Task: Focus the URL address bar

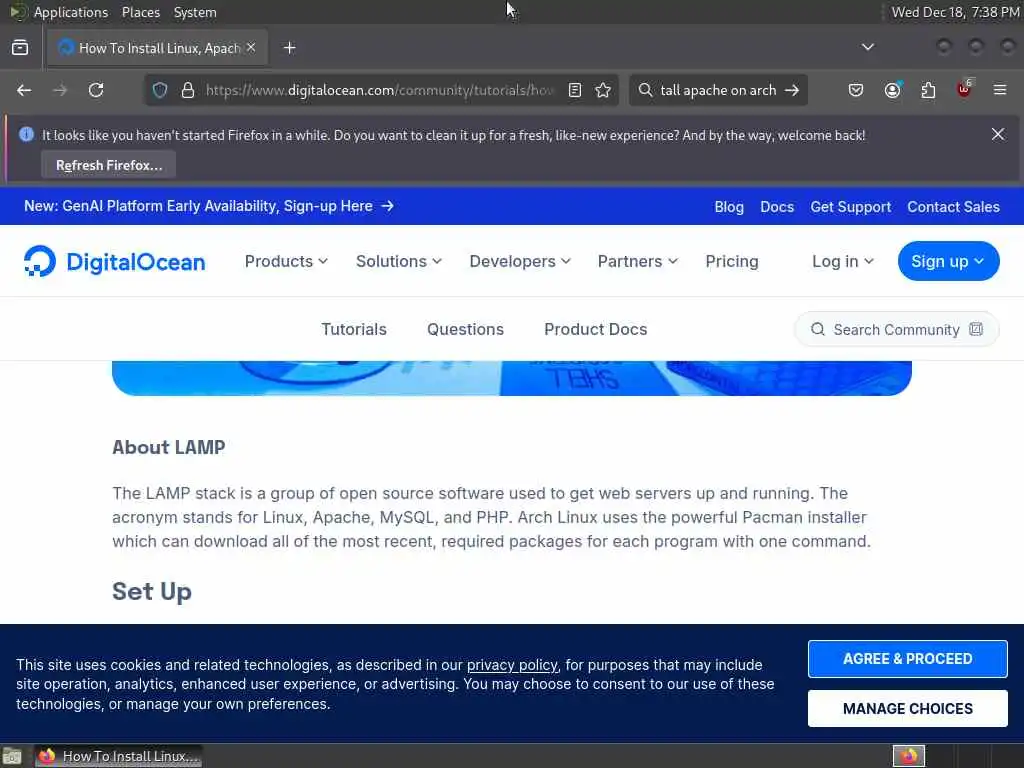Action: point(379,90)
